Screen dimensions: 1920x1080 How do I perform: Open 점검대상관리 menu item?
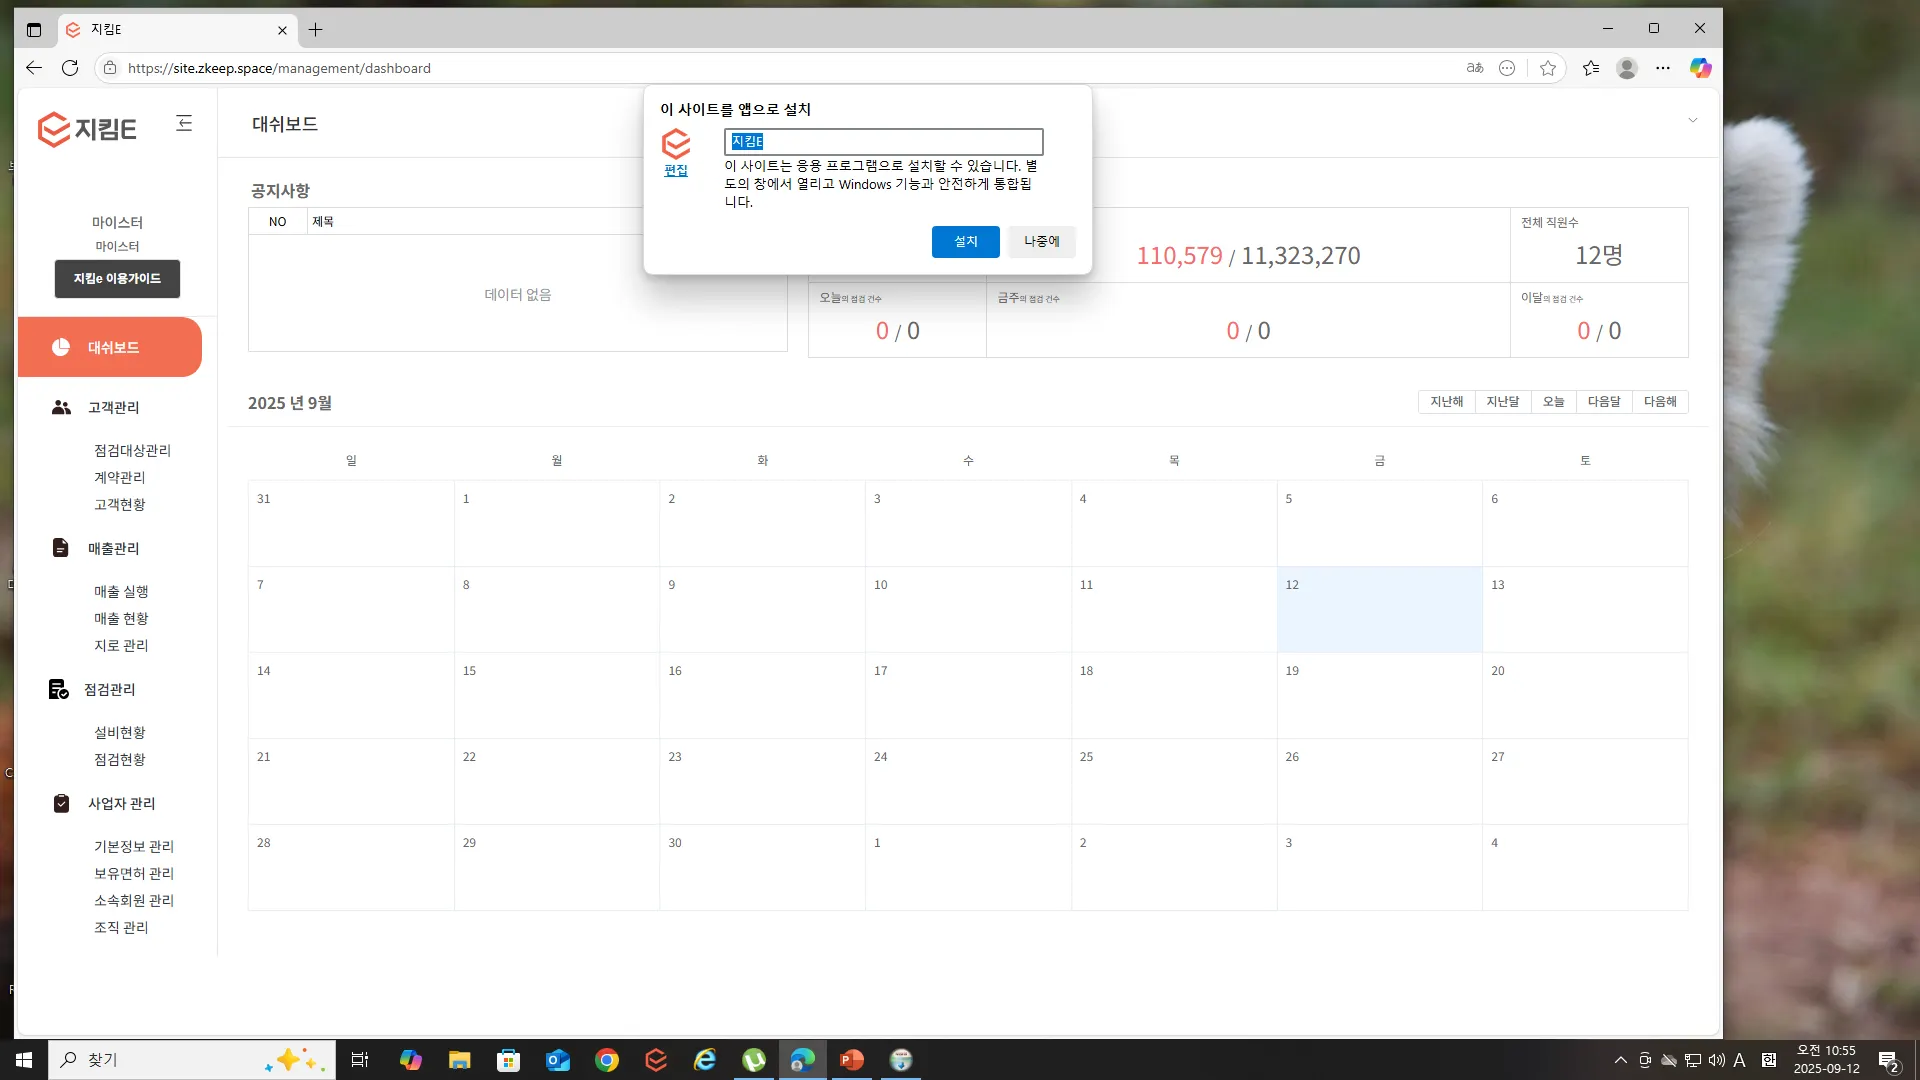(132, 450)
